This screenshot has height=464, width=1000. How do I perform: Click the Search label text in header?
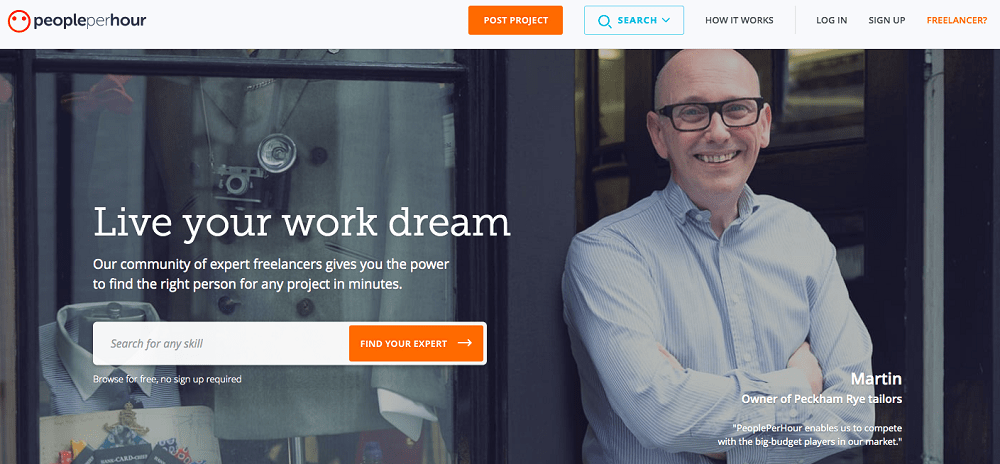pyautogui.click(x=637, y=20)
